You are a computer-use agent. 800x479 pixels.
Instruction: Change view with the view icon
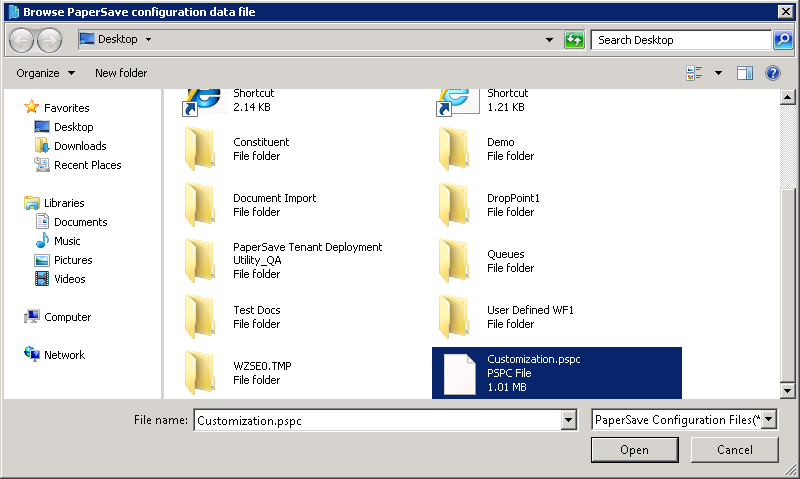tap(694, 73)
